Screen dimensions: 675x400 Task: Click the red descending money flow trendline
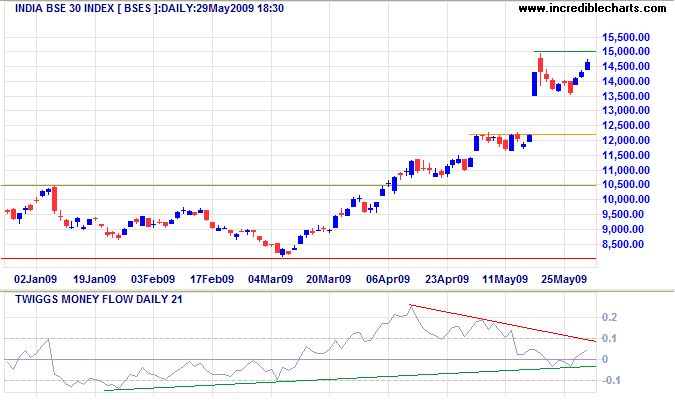click(x=503, y=323)
